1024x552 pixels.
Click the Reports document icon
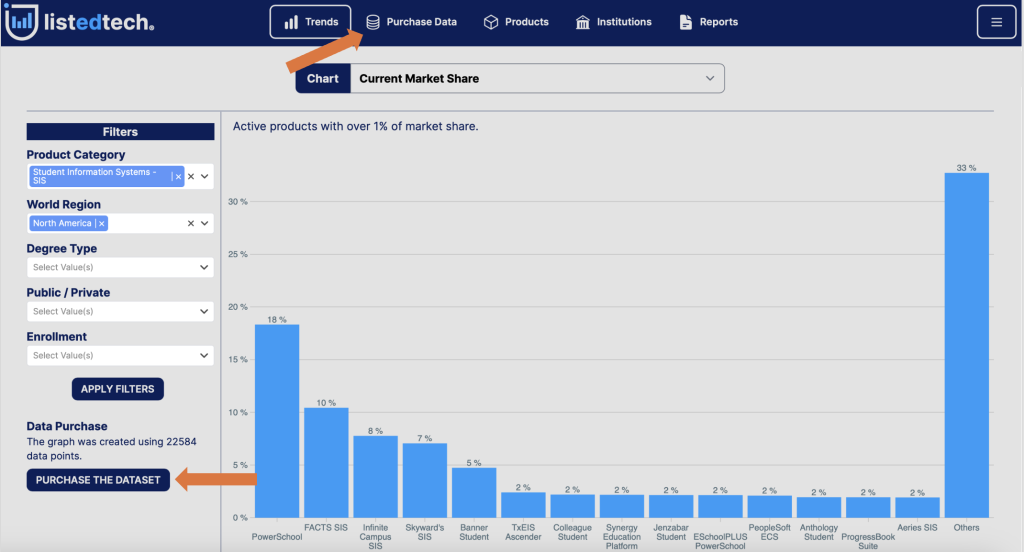click(686, 22)
